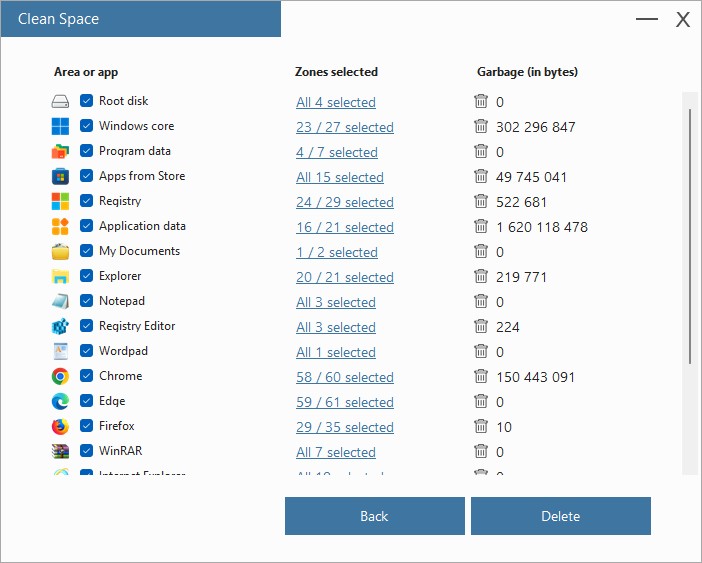Click the Wordpad icon
Viewport: 702px width, 563px height.
click(x=60, y=351)
